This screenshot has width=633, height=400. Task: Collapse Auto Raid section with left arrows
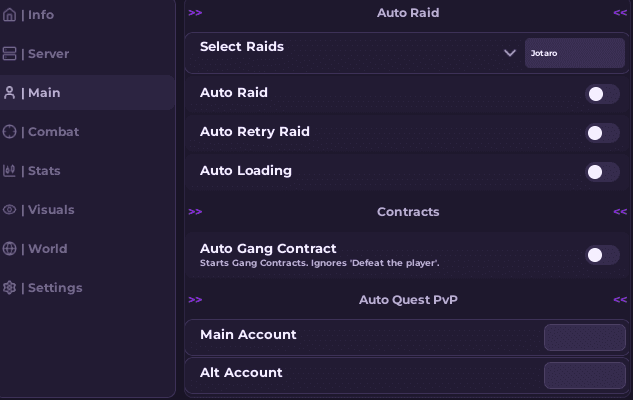tap(195, 13)
